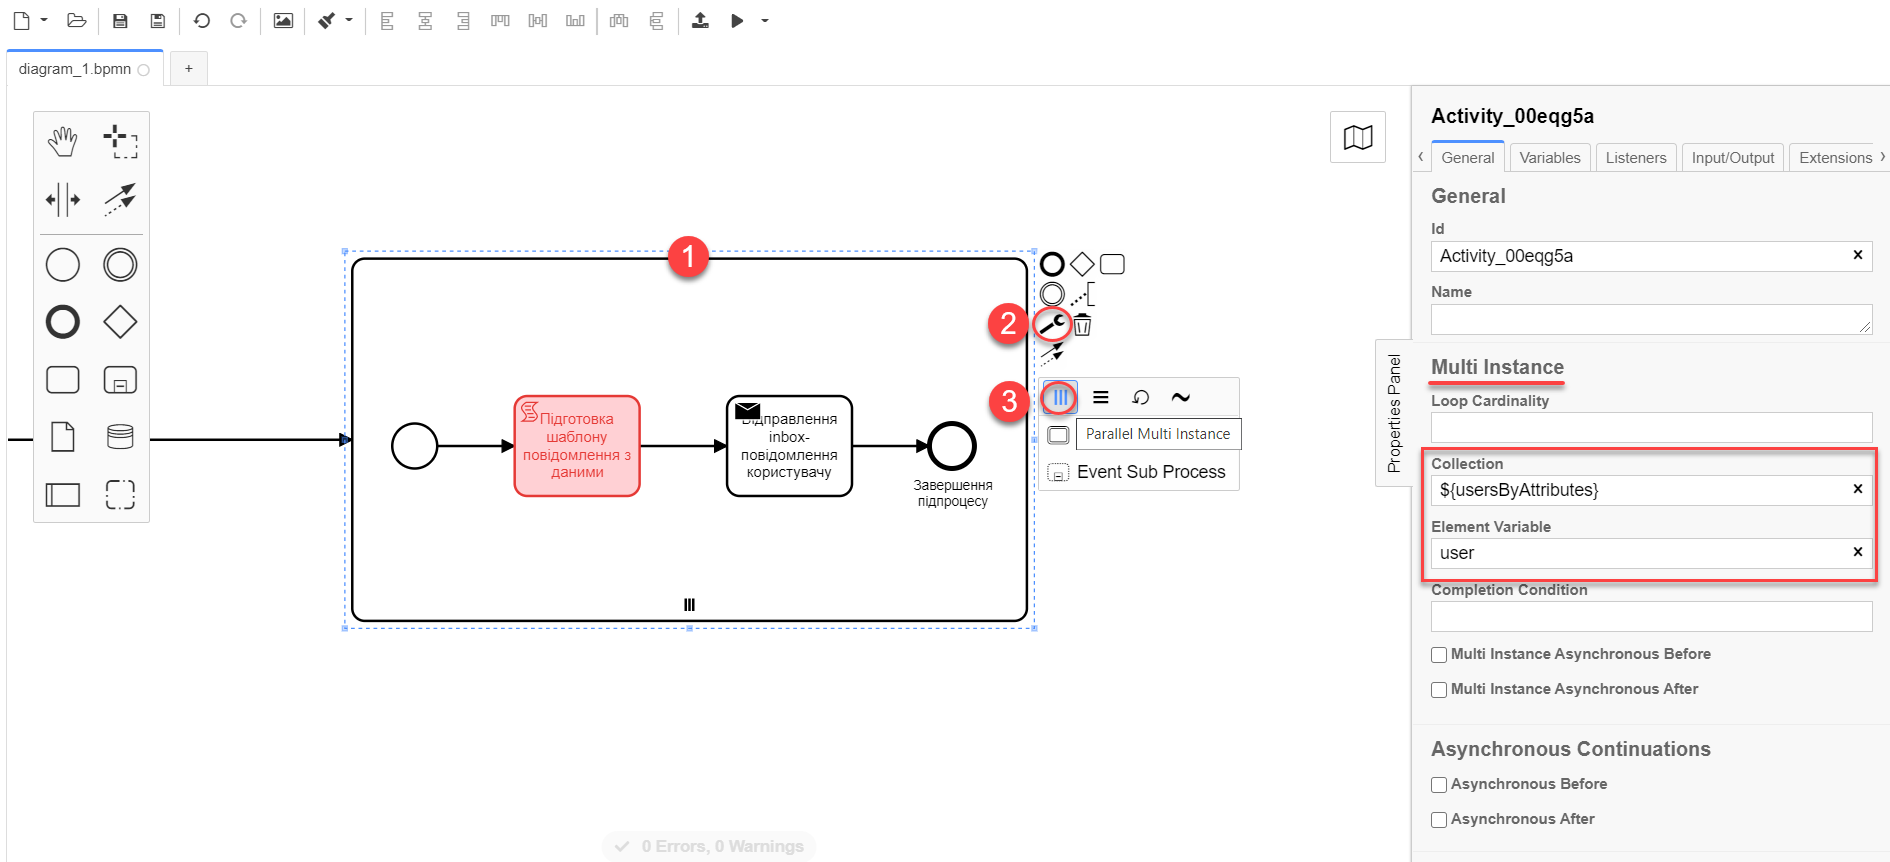Select the hand tool in palette
Image resolution: width=1890 pixels, height=862 pixels.
(62, 142)
